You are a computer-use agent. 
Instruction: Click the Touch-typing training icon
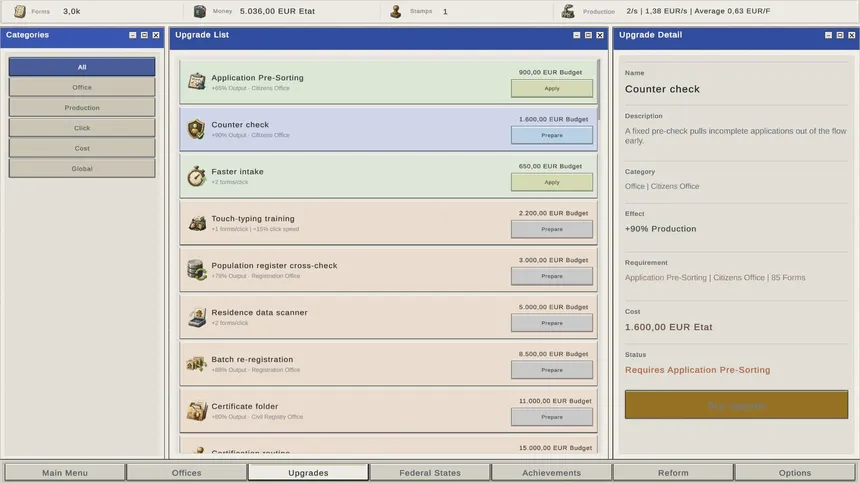click(196, 223)
